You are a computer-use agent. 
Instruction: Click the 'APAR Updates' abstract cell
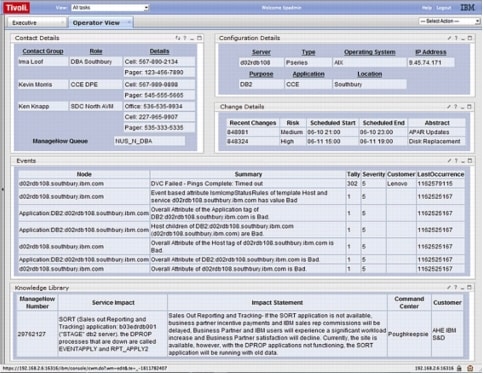436,132
